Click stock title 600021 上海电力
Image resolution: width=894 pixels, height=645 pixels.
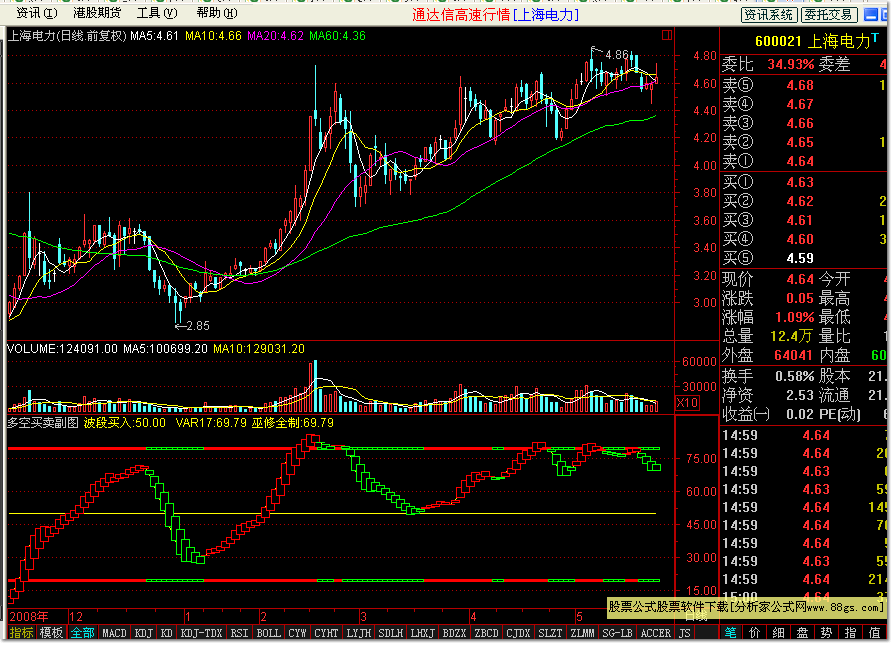pos(812,41)
